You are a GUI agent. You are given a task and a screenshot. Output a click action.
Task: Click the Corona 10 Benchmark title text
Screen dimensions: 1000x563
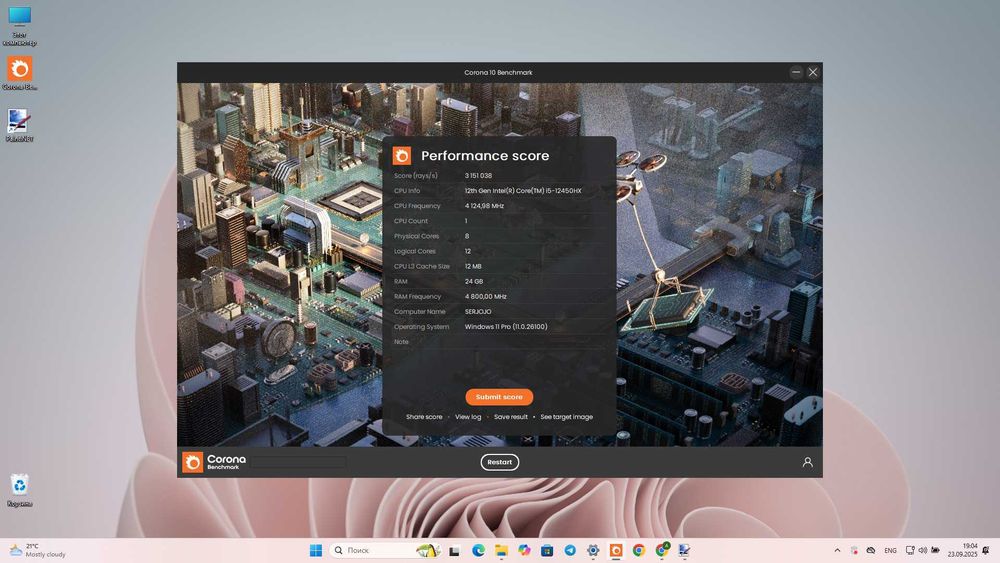point(498,73)
